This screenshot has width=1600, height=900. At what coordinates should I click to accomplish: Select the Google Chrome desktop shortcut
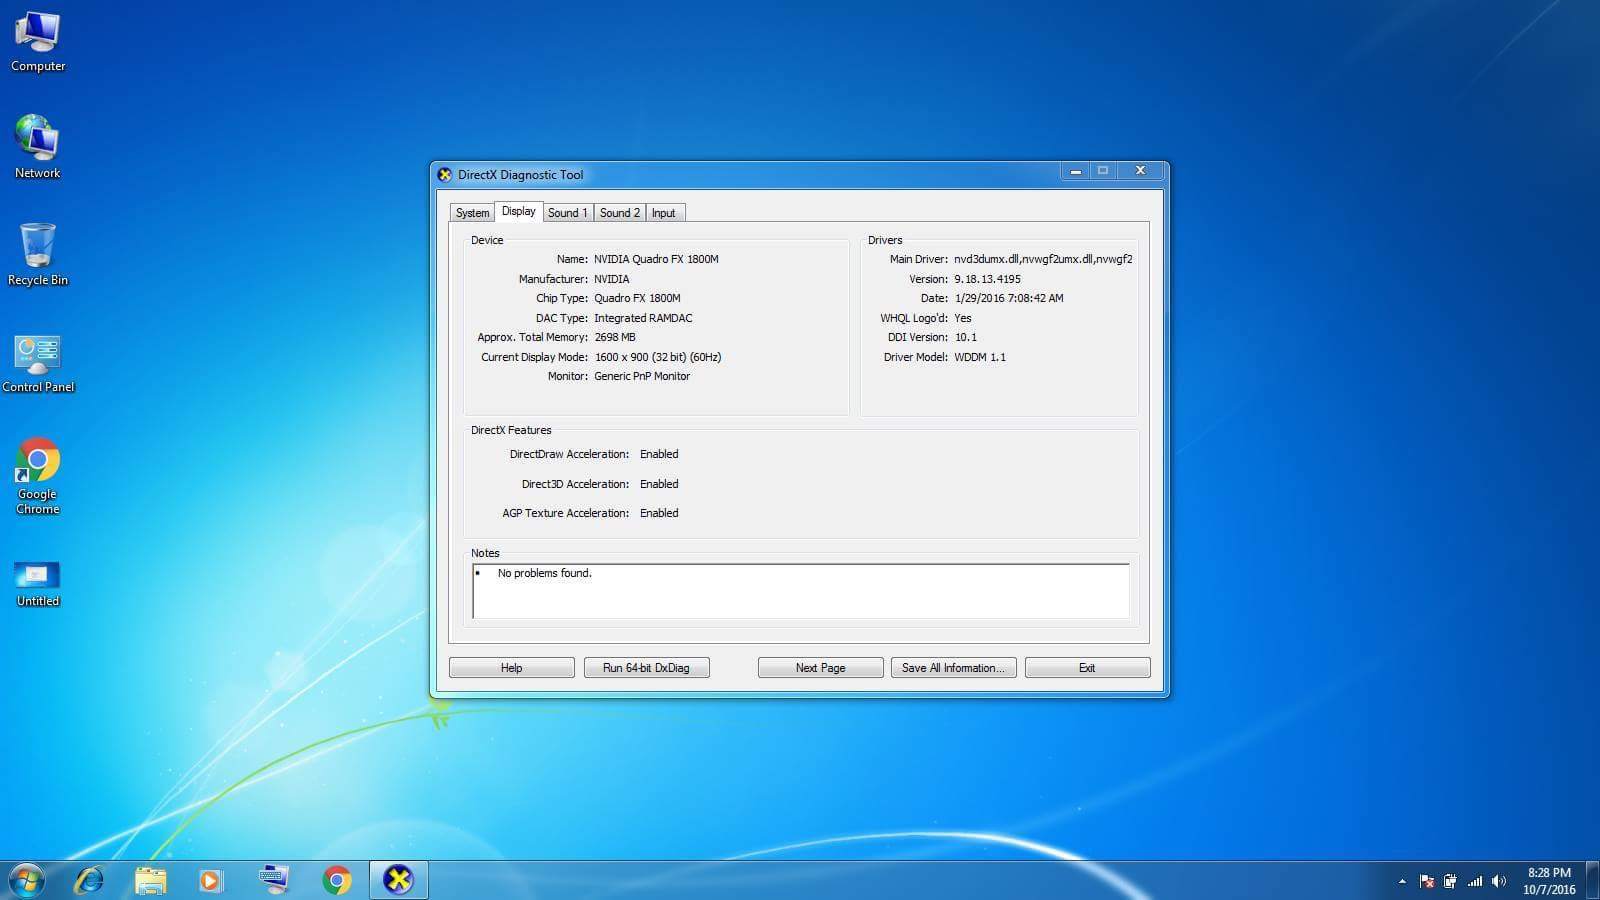pos(38,474)
